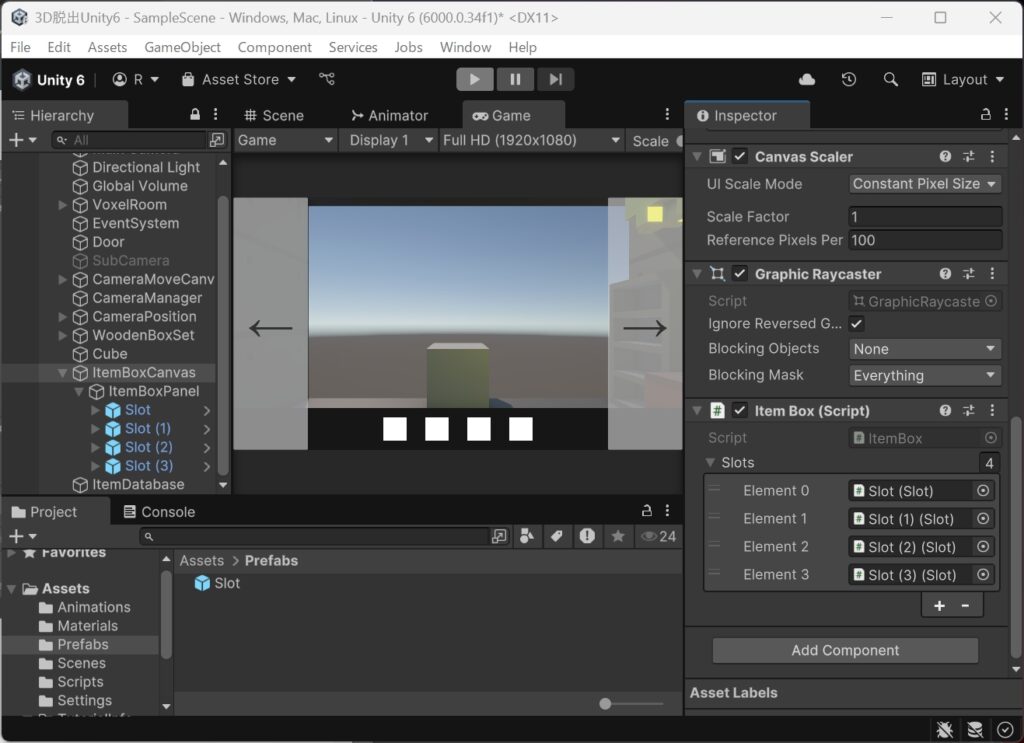Open the Canvas Scaler help icon
This screenshot has width=1024, height=743.
945,157
